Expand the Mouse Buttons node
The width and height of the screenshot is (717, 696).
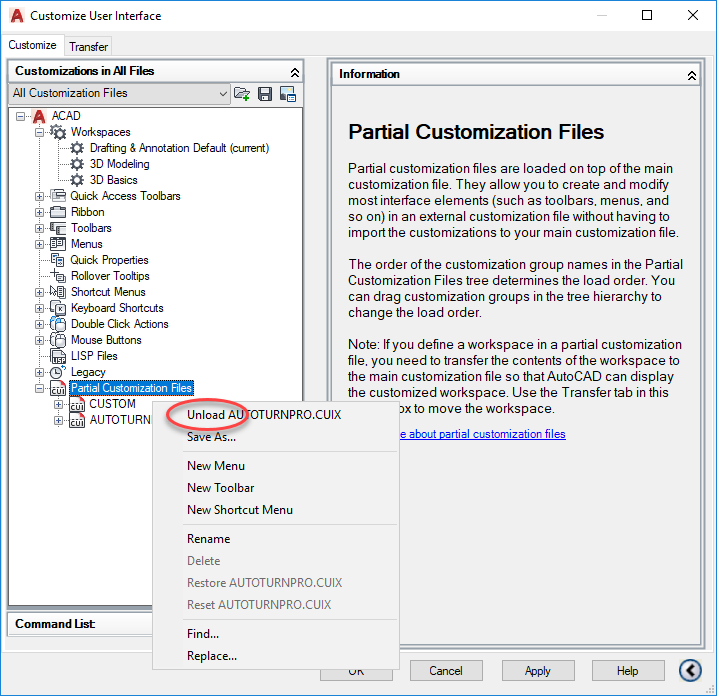coord(39,341)
